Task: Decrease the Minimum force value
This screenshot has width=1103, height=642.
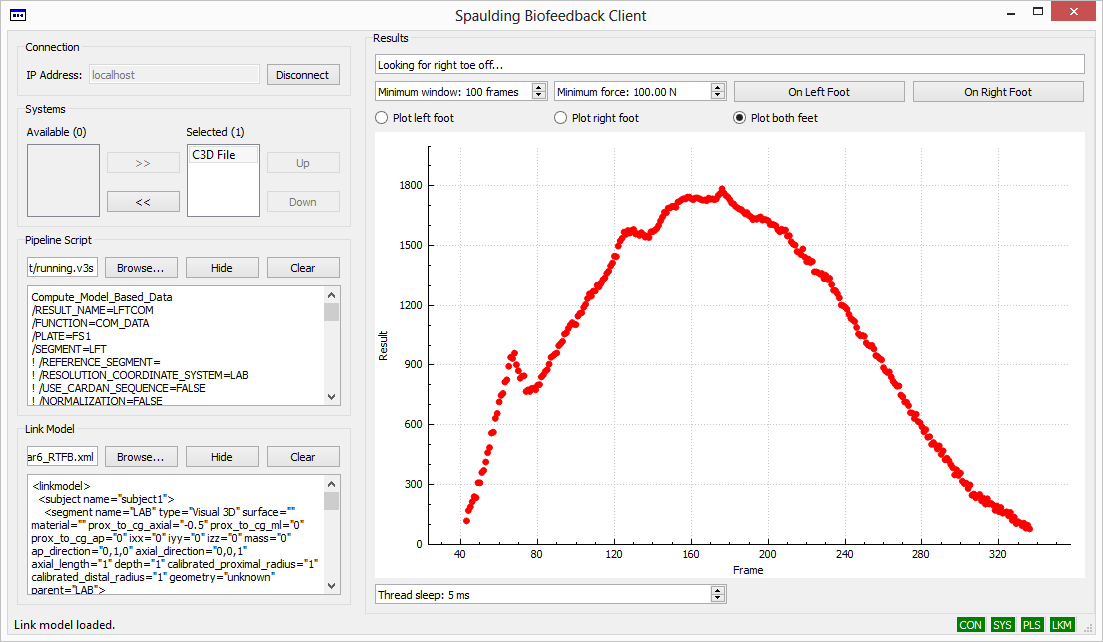Action: click(x=718, y=96)
